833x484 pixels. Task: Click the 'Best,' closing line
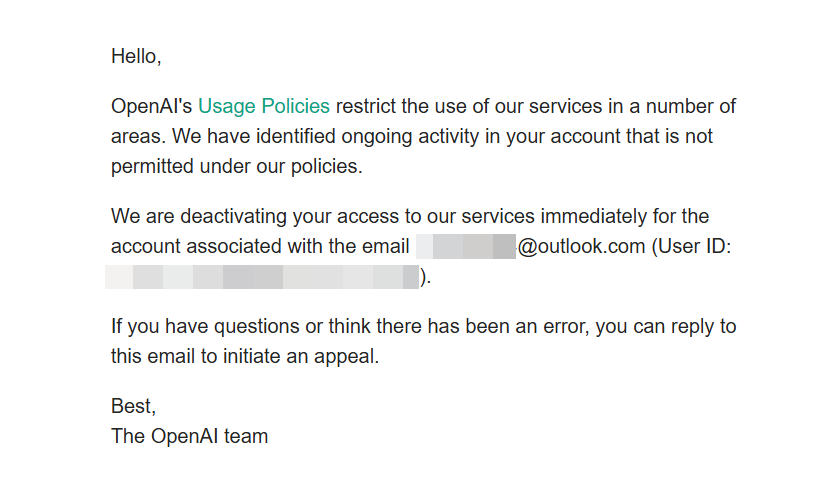tap(133, 406)
